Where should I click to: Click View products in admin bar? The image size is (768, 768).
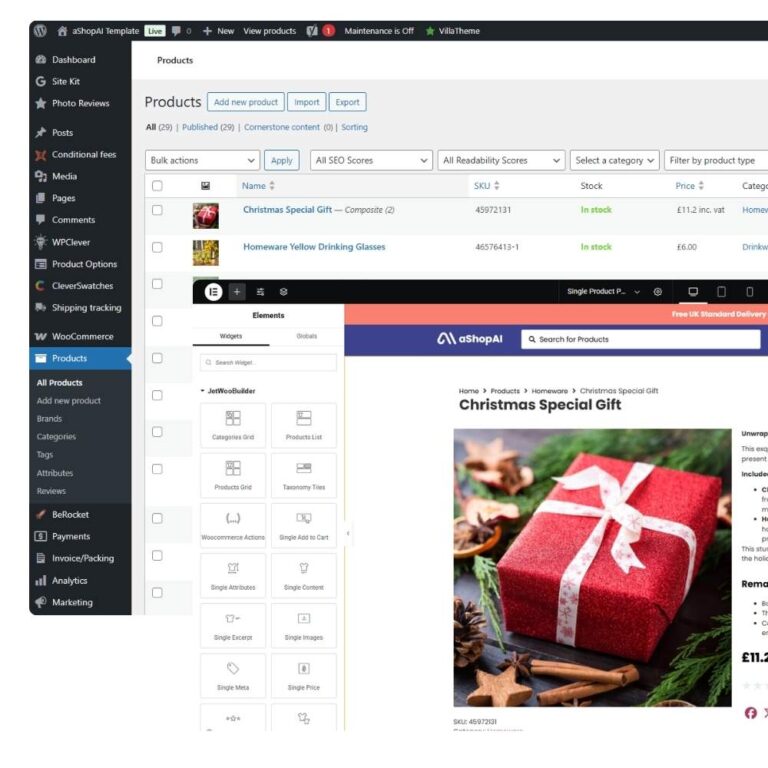[269, 31]
